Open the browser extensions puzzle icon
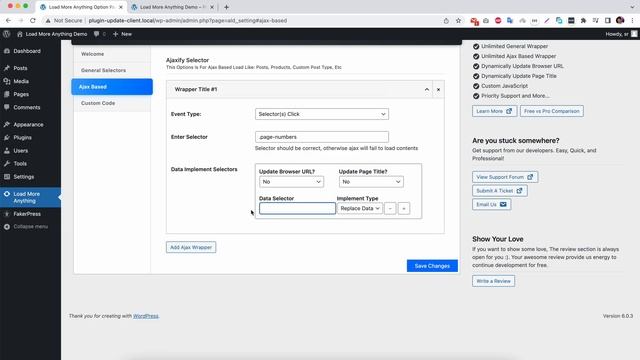640x360 pixels. coord(583,20)
